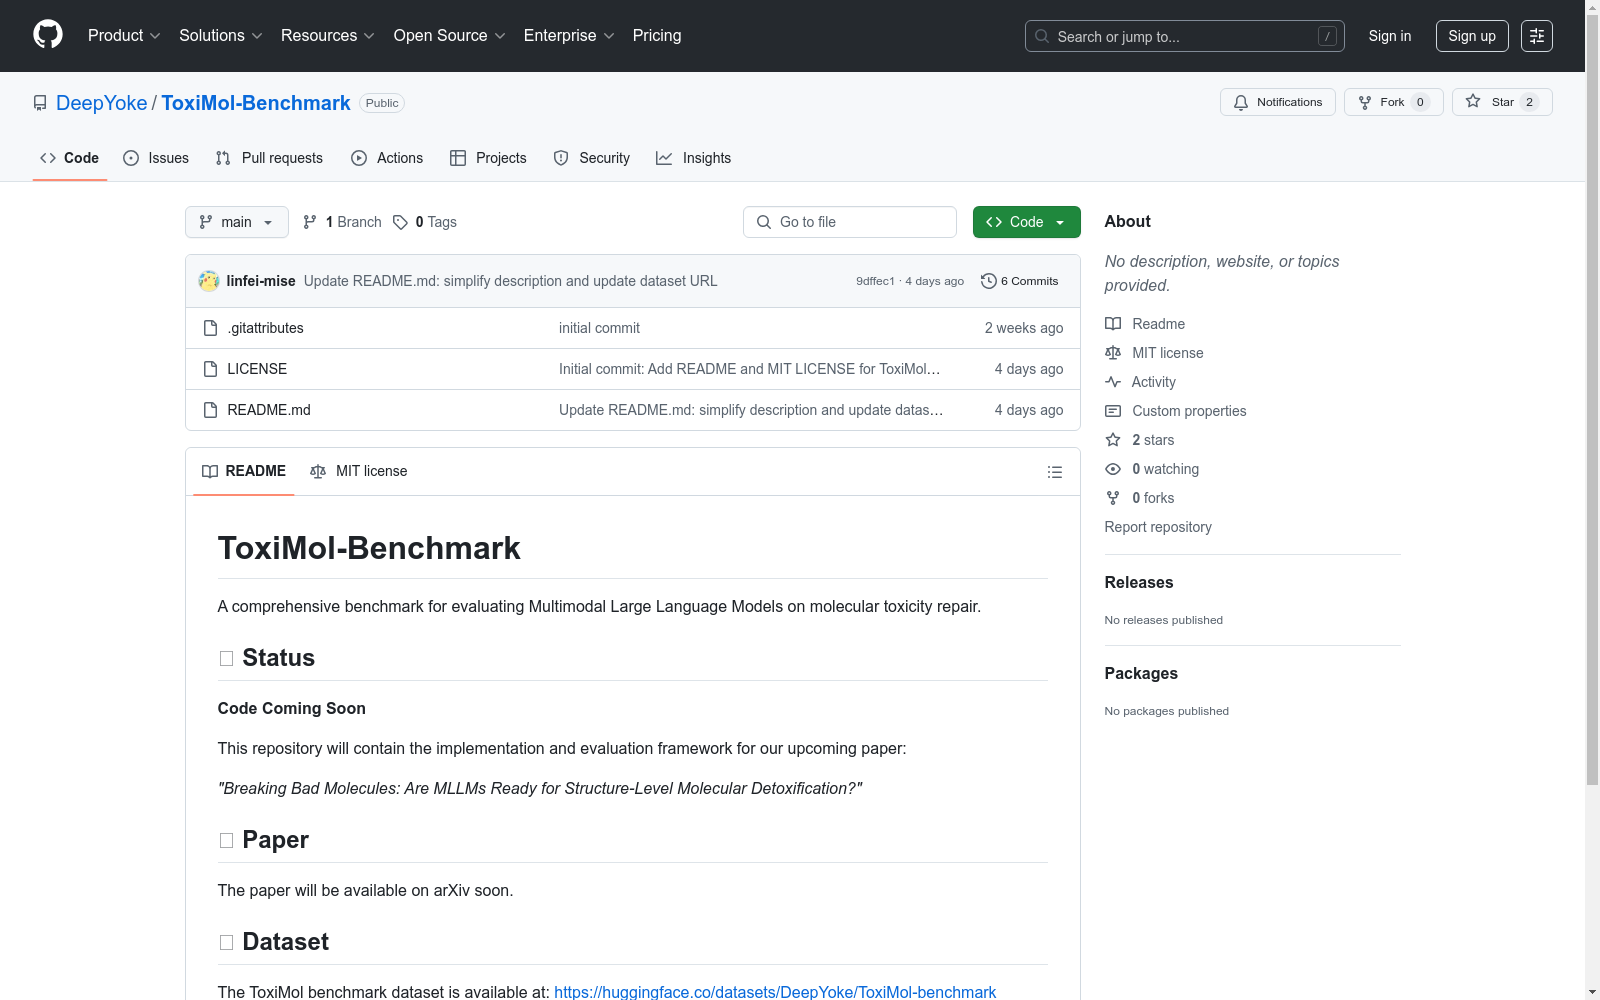1600x1000 pixels.
Task: View the 2 stars list
Action: coord(1140,440)
